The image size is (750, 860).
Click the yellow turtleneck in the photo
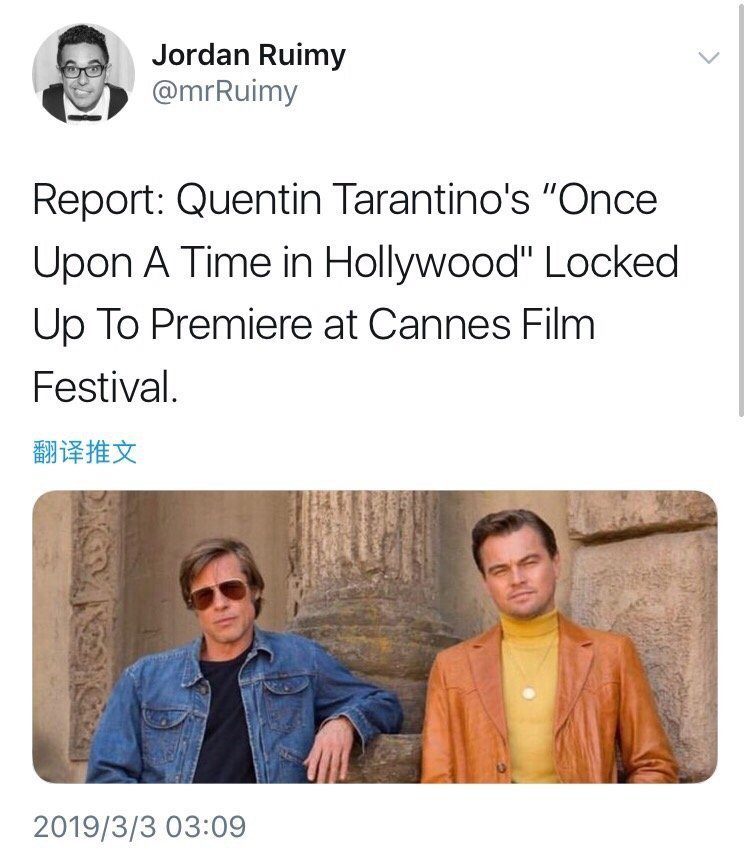(528, 690)
